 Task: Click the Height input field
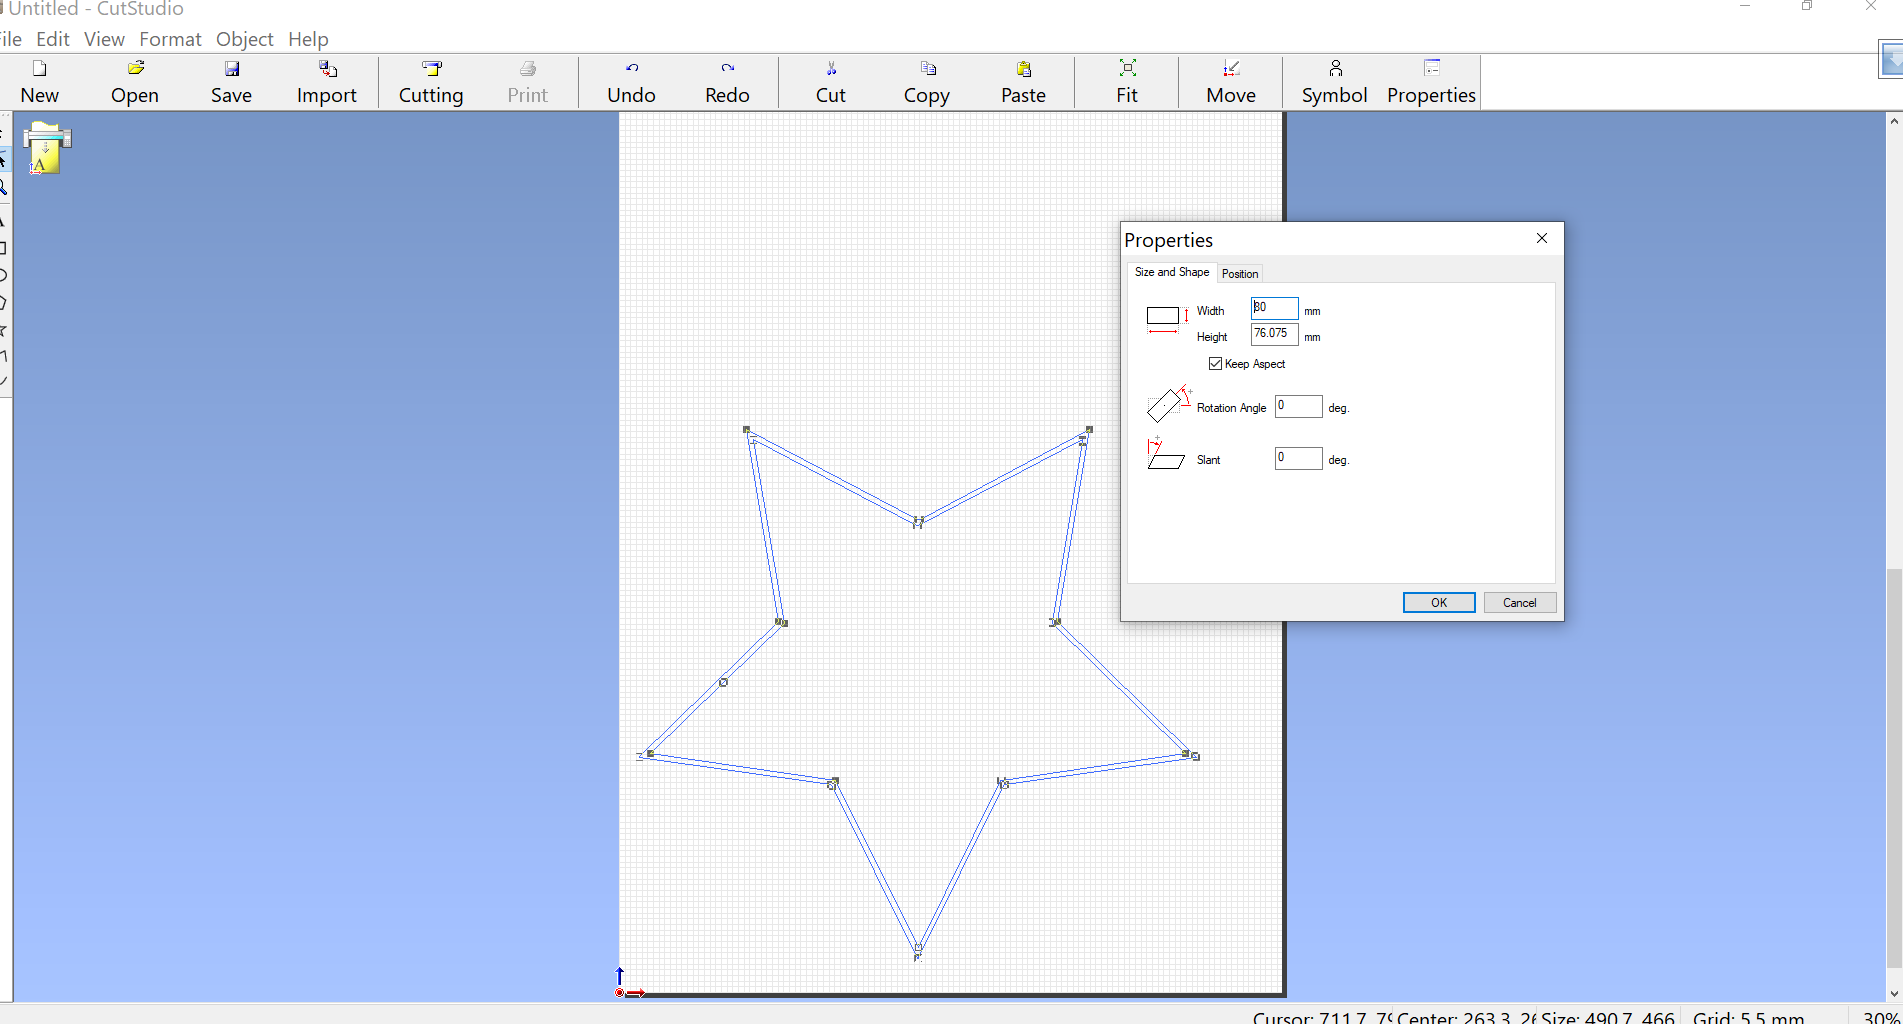pos(1274,334)
